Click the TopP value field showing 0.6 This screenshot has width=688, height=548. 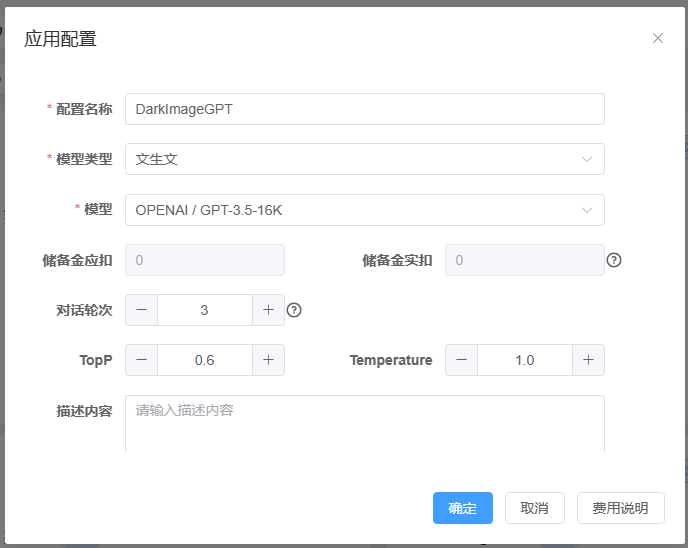click(204, 360)
